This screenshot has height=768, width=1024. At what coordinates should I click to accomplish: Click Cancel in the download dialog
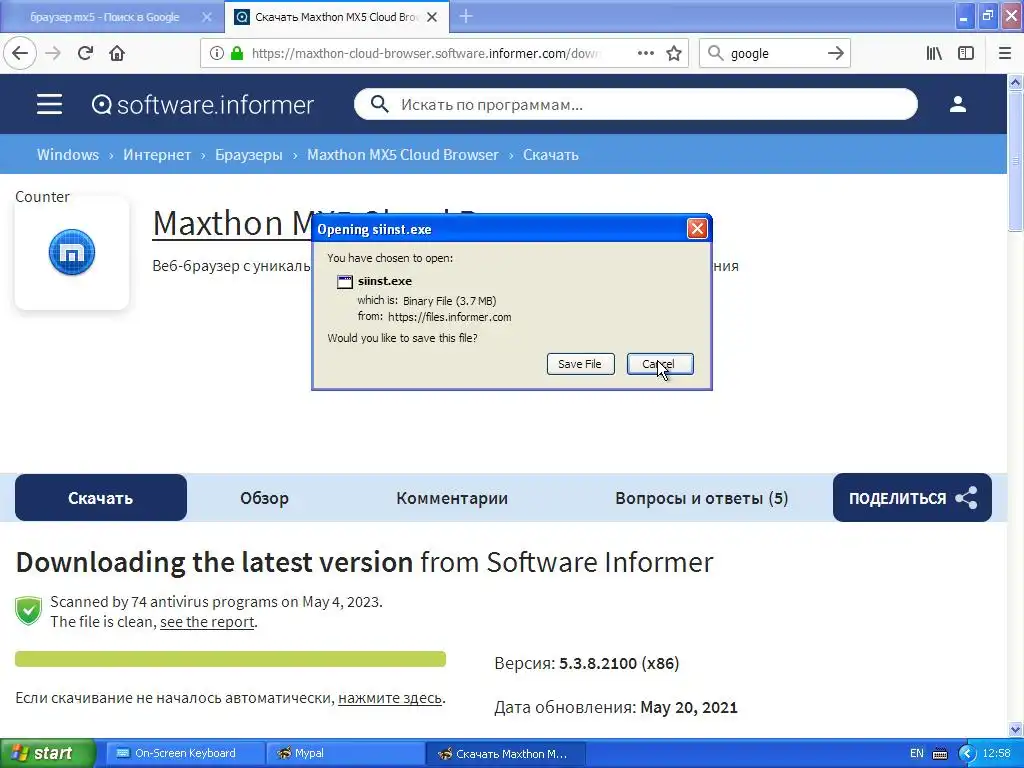(660, 364)
